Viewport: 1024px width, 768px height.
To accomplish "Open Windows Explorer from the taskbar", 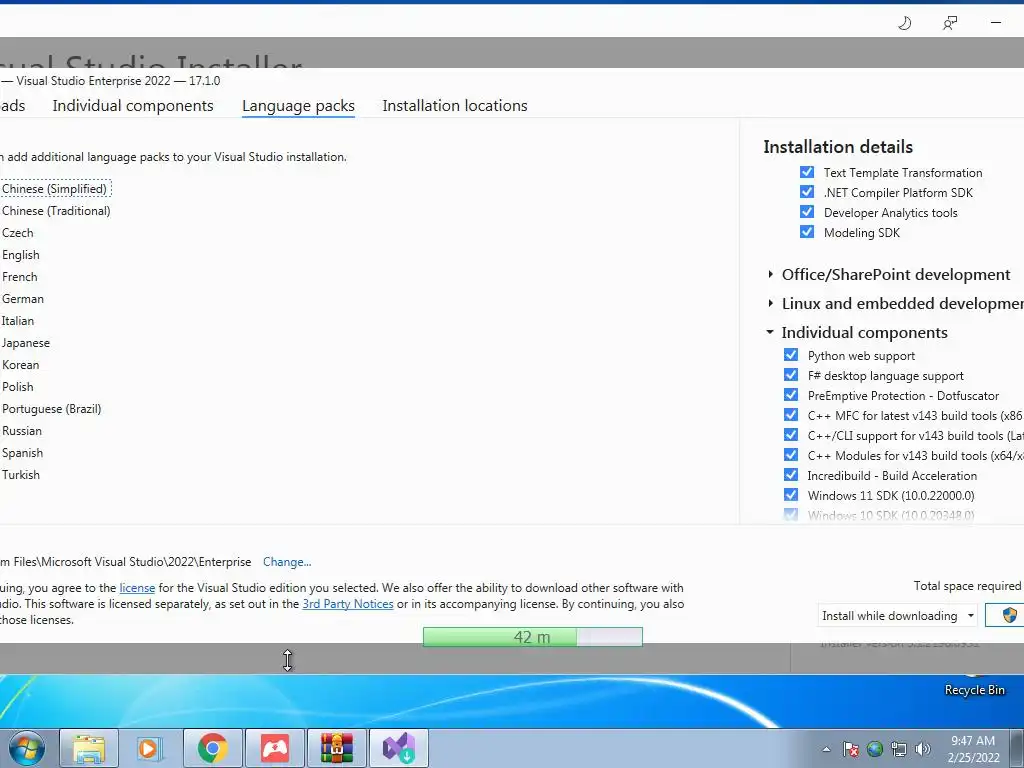I will coord(89,748).
